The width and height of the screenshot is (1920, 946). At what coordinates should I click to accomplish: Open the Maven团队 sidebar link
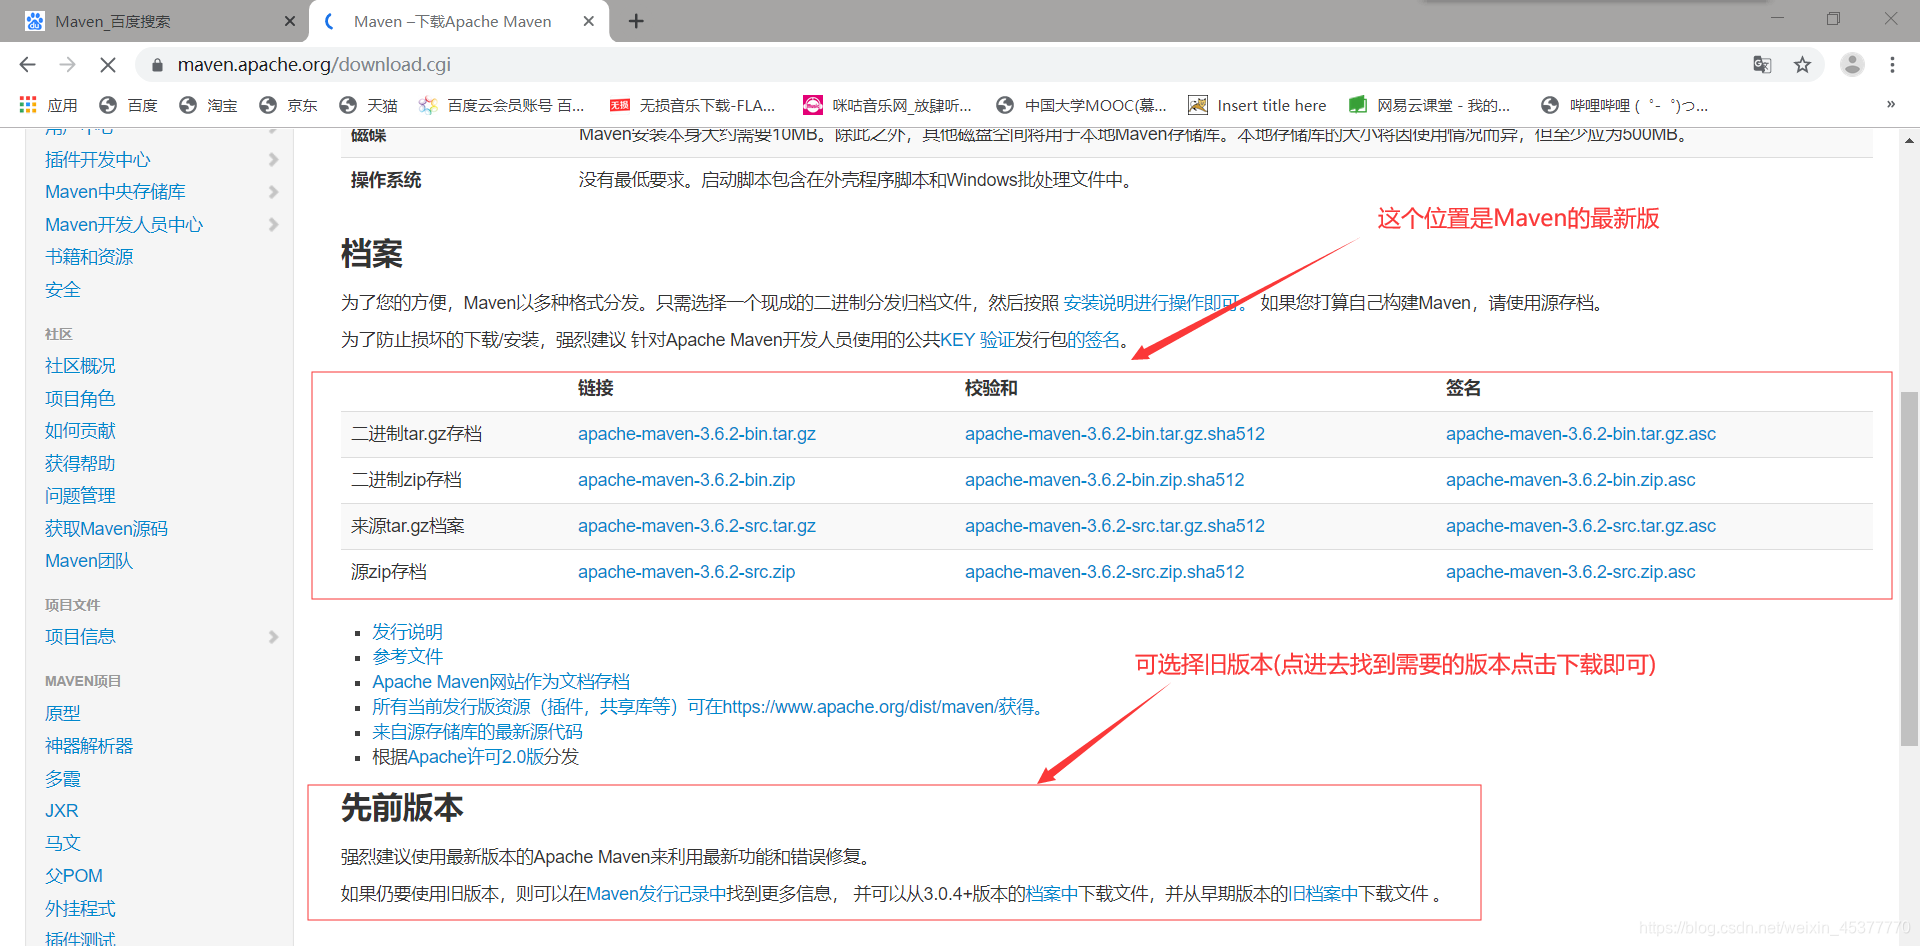tap(89, 561)
